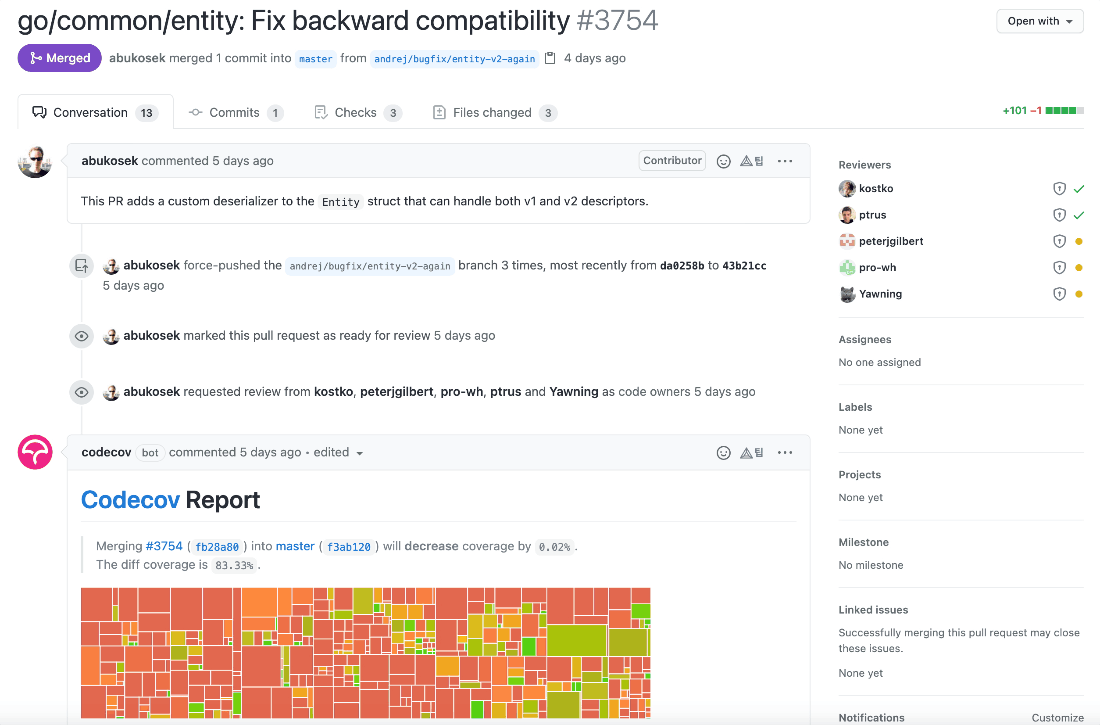Open the three-dot menu on the codecov comment
This screenshot has width=1100, height=725.
pos(785,453)
